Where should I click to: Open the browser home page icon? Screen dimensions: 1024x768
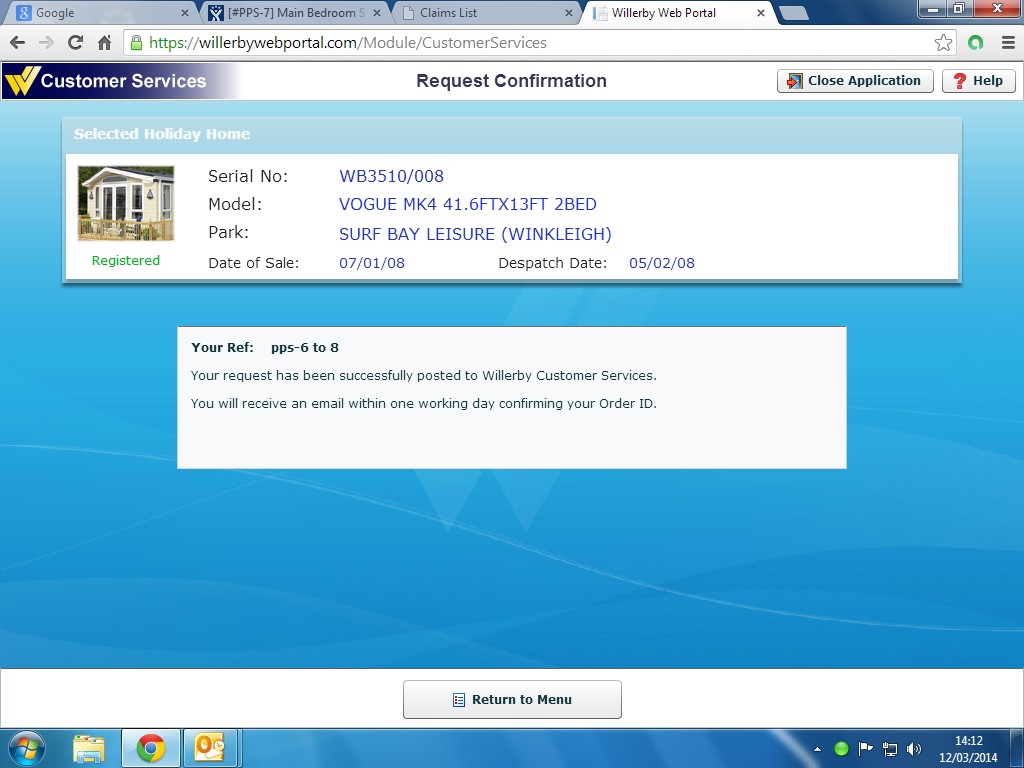pos(104,43)
